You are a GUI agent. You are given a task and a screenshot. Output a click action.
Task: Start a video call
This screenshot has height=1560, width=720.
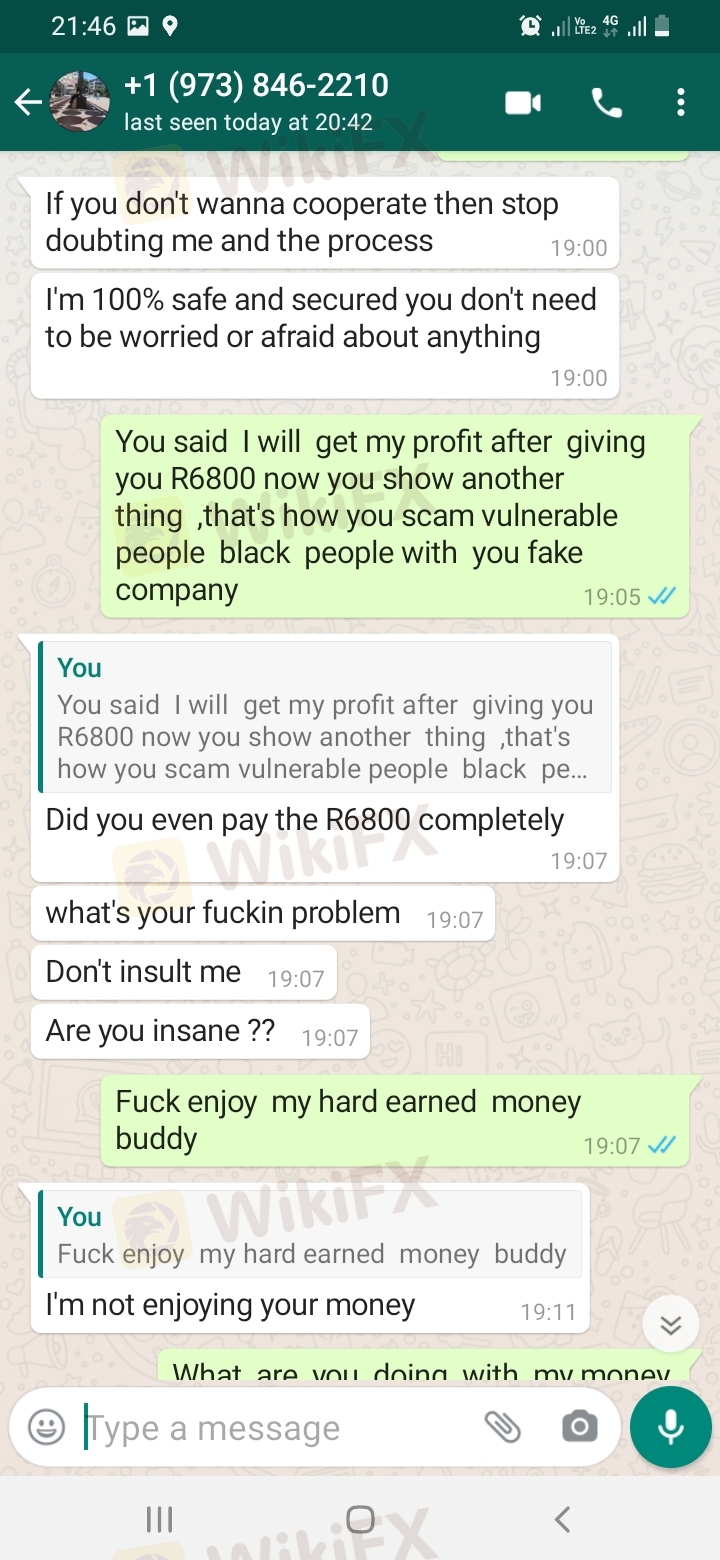pyautogui.click(x=523, y=103)
